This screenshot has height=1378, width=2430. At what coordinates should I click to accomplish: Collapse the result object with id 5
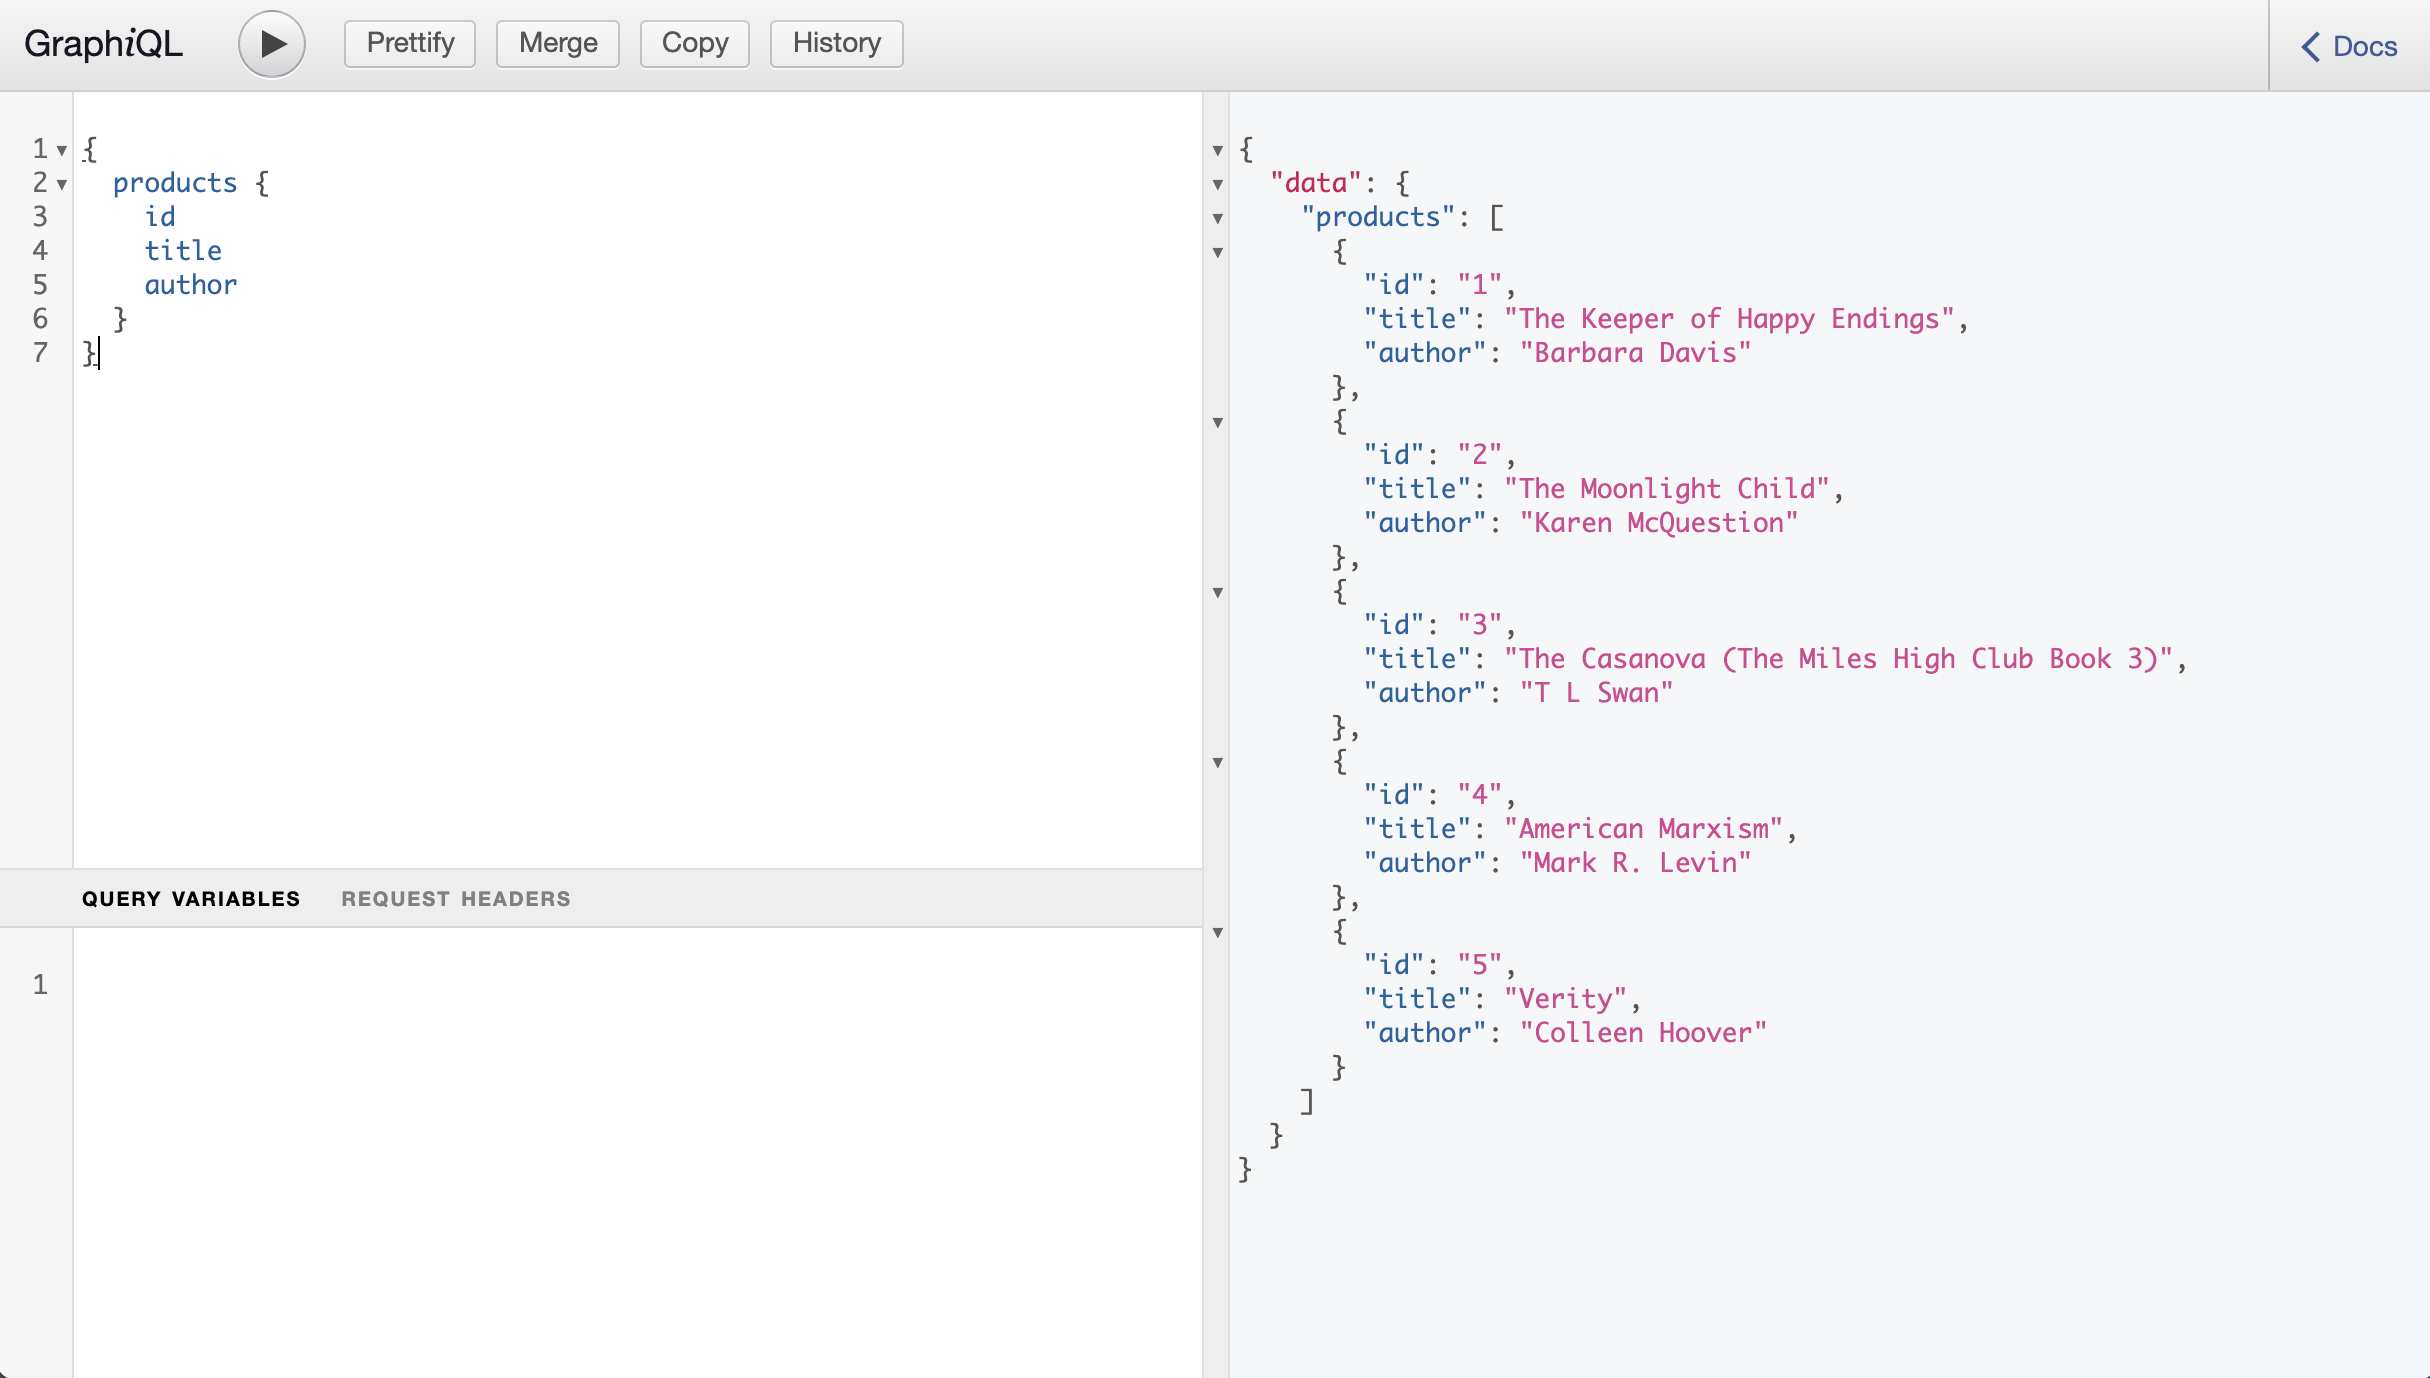1218,933
